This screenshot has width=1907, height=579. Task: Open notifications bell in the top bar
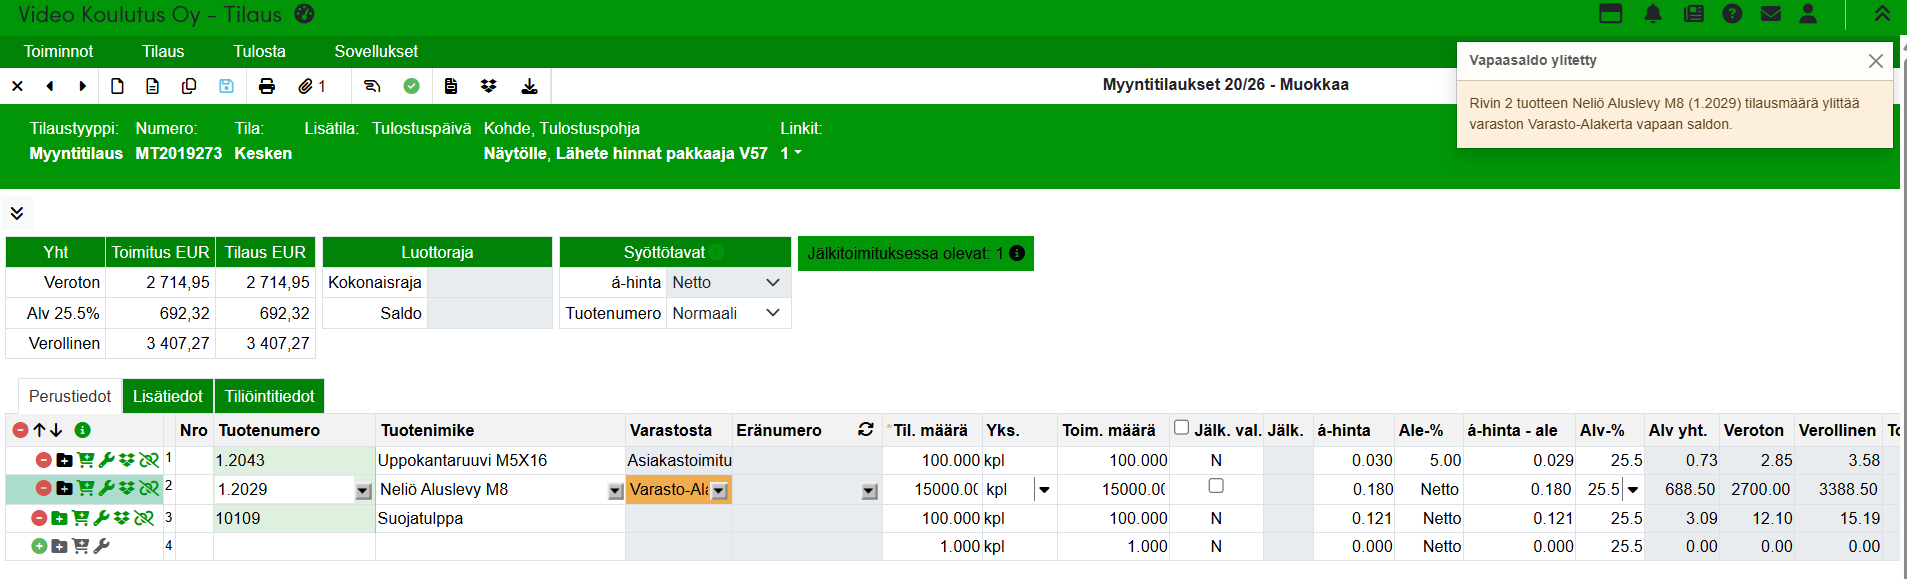pyautogui.click(x=1653, y=14)
